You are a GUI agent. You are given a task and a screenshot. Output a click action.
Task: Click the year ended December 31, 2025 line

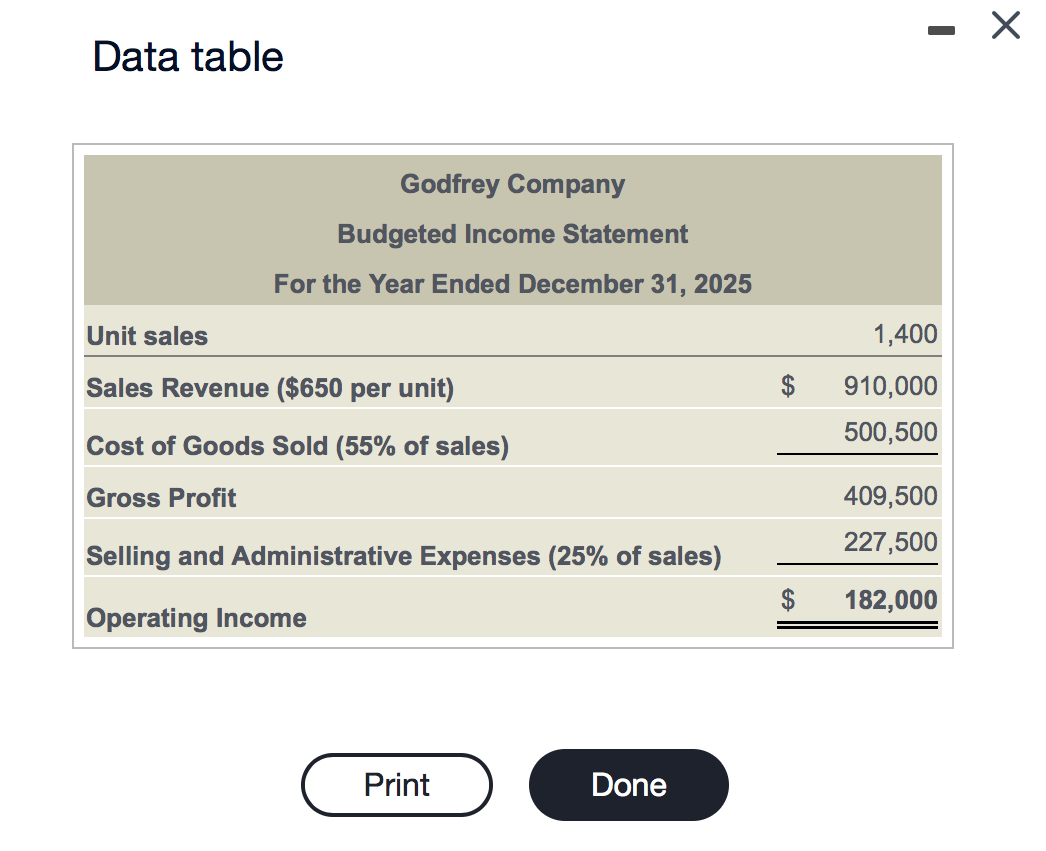(512, 284)
